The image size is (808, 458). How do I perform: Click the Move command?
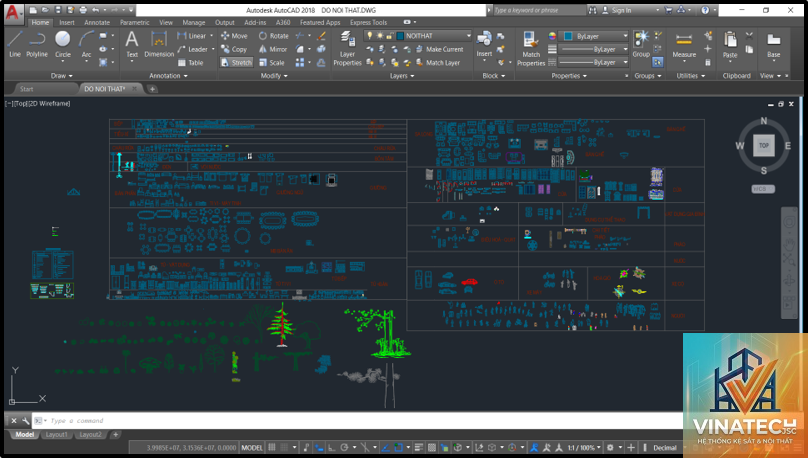[x=234, y=36]
